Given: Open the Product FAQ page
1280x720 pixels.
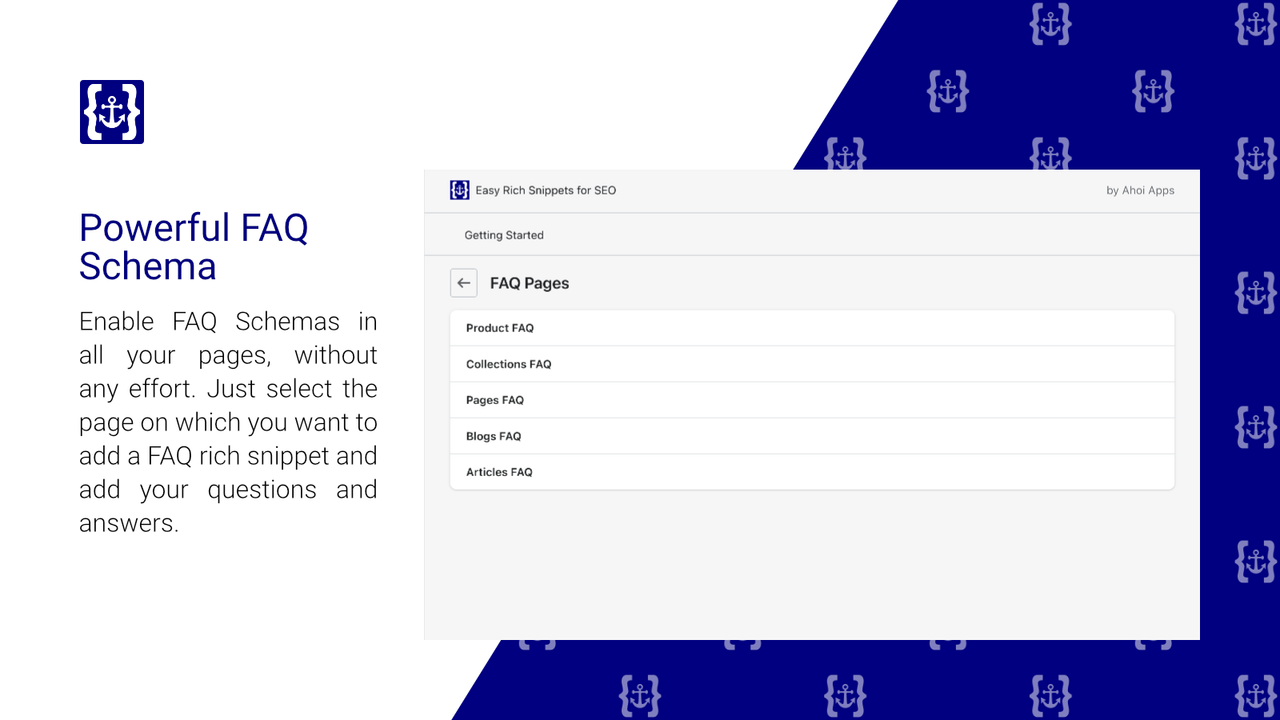Looking at the screenshot, I should (x=812, y=327).
